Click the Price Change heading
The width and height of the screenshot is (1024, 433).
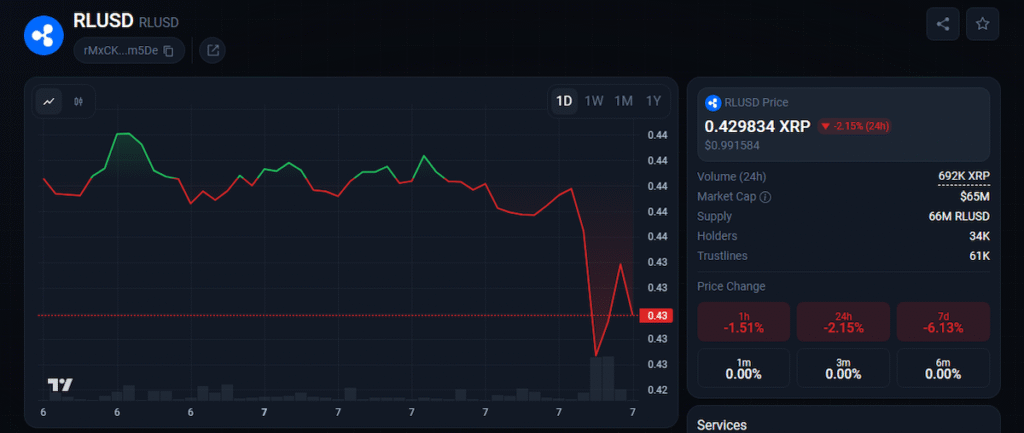pos(731,286)
